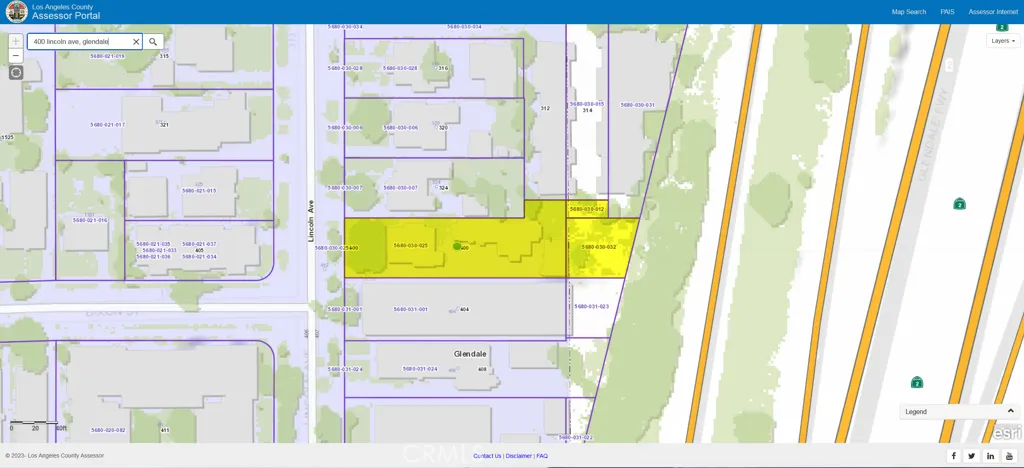Select highlighted parcel 5680-030-012

click(587, 209)
